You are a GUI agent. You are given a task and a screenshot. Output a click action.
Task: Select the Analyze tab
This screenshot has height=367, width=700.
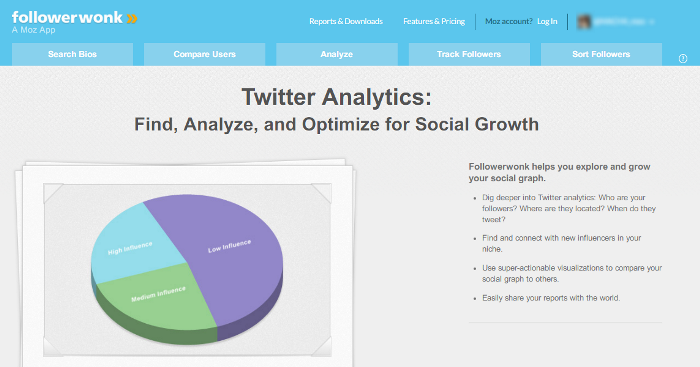coord(337,54)
